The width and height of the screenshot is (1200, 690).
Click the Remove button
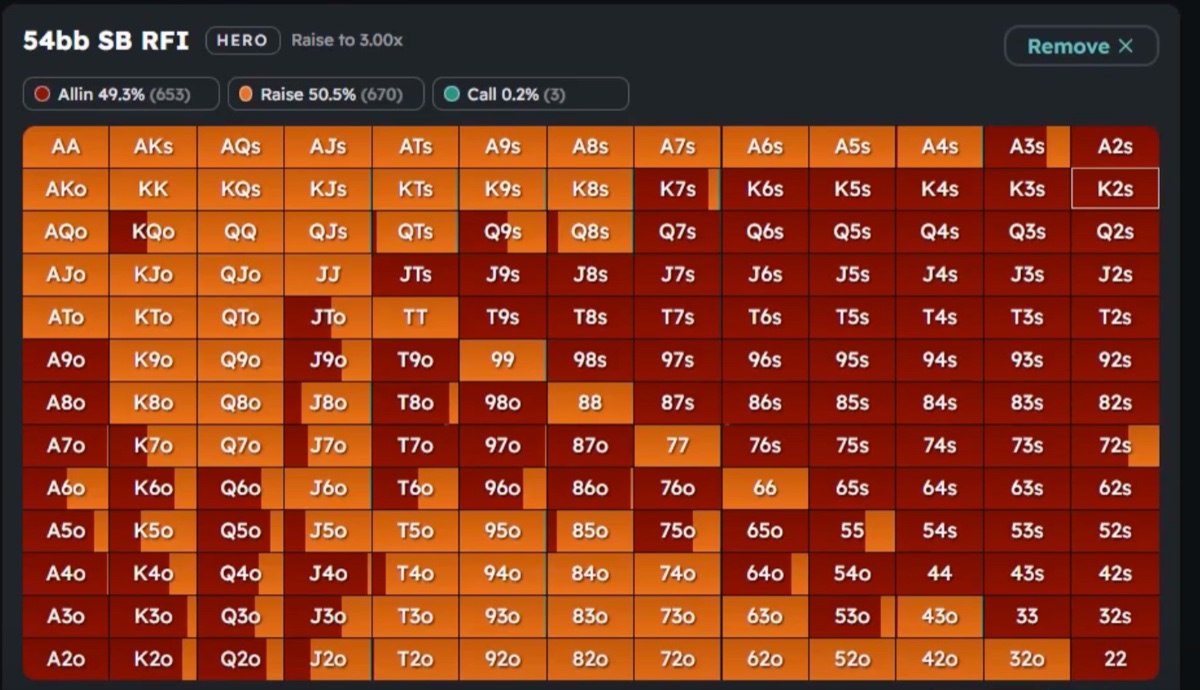(x=1080, y=46)
